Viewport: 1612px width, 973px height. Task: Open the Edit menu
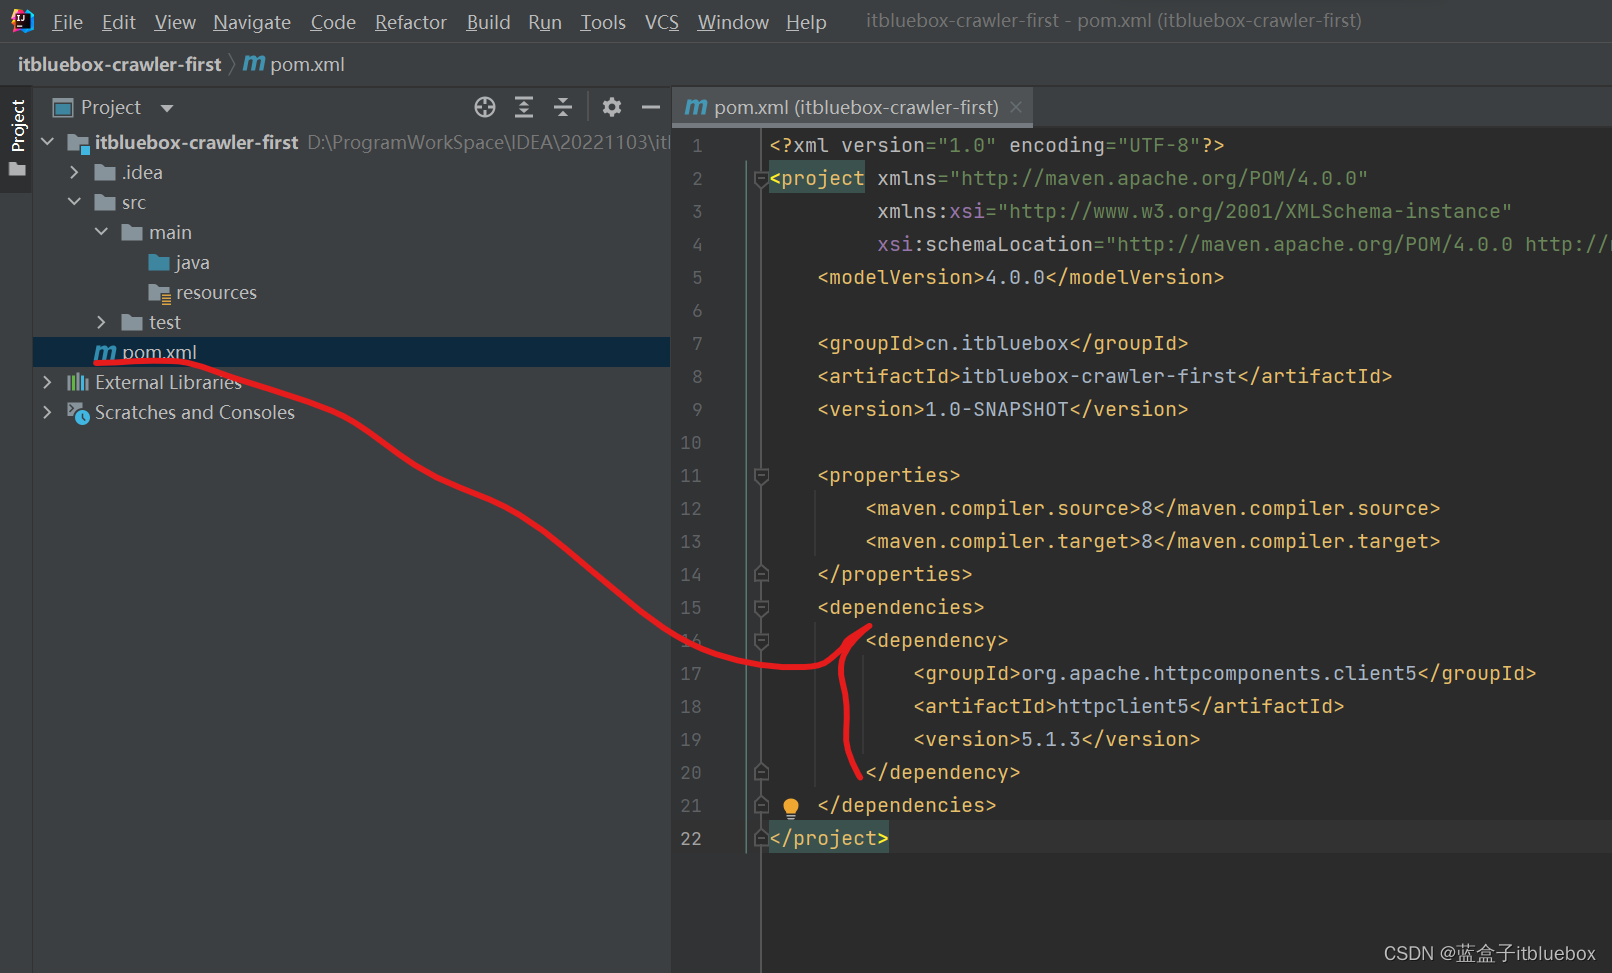click(x=118, y=22)
